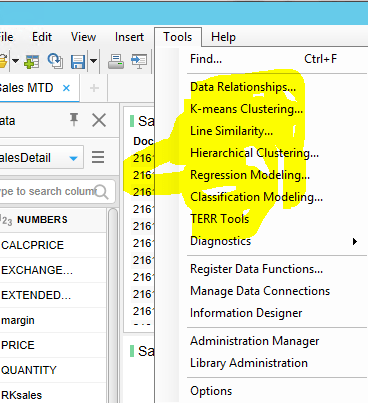This screenshot has height=403, width=368.
Task: Click the Print icon
Action: (x=116, y=62)
